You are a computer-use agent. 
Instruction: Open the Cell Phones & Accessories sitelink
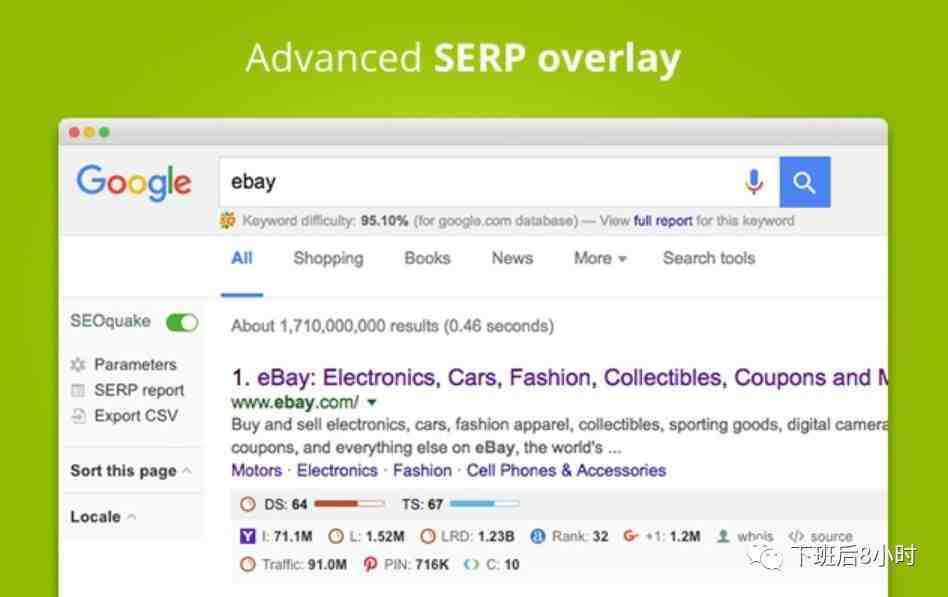point(566,471)
